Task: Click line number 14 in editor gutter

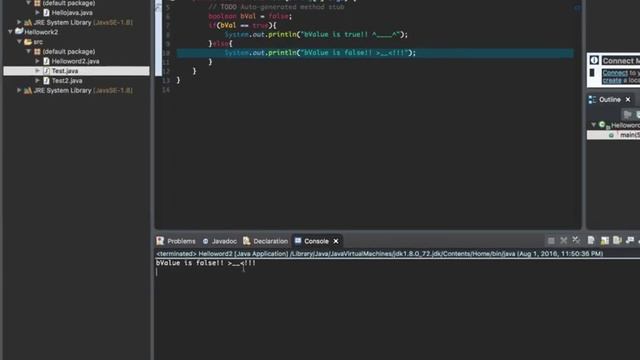Action: [165, 90]
